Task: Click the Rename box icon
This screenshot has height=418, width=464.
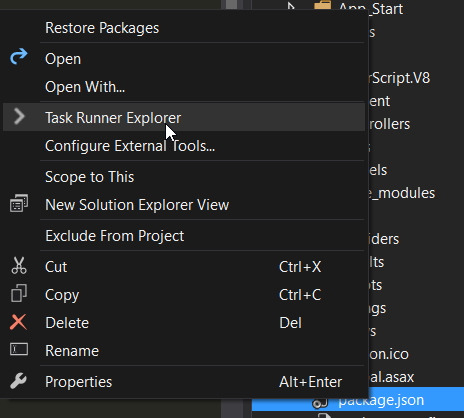Action: coord(19,349)
